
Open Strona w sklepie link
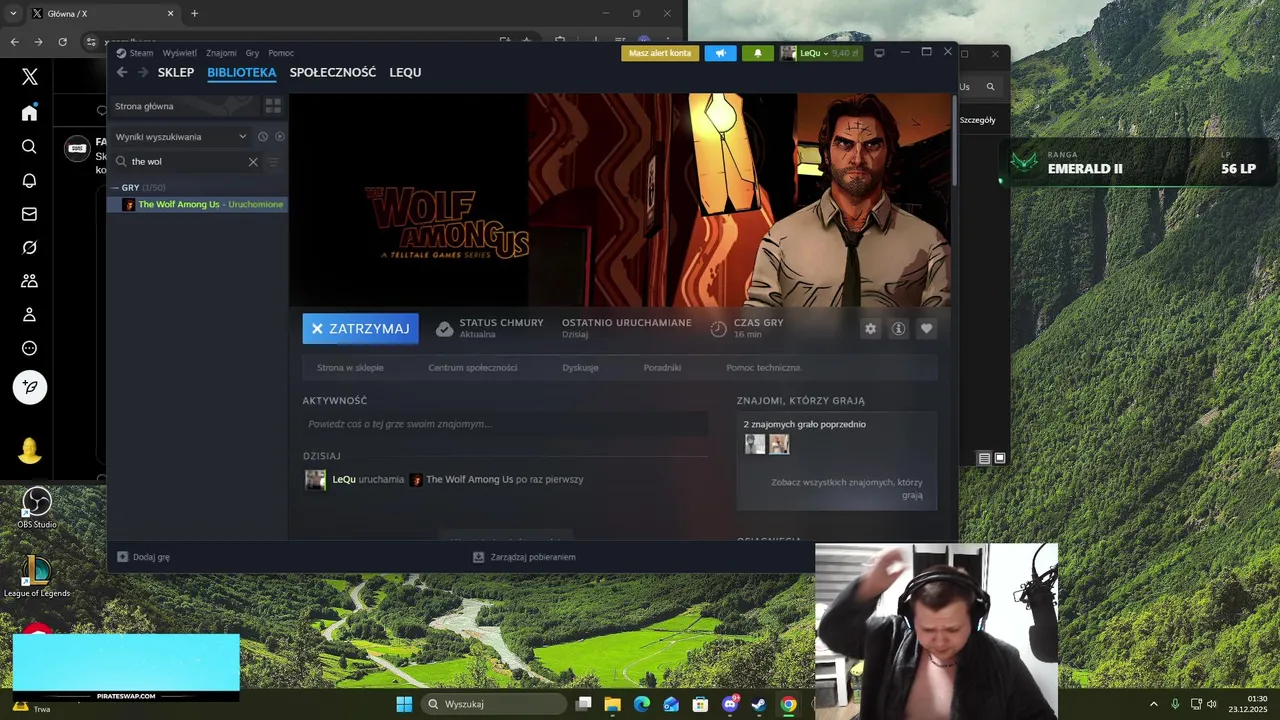click(350, 367)
